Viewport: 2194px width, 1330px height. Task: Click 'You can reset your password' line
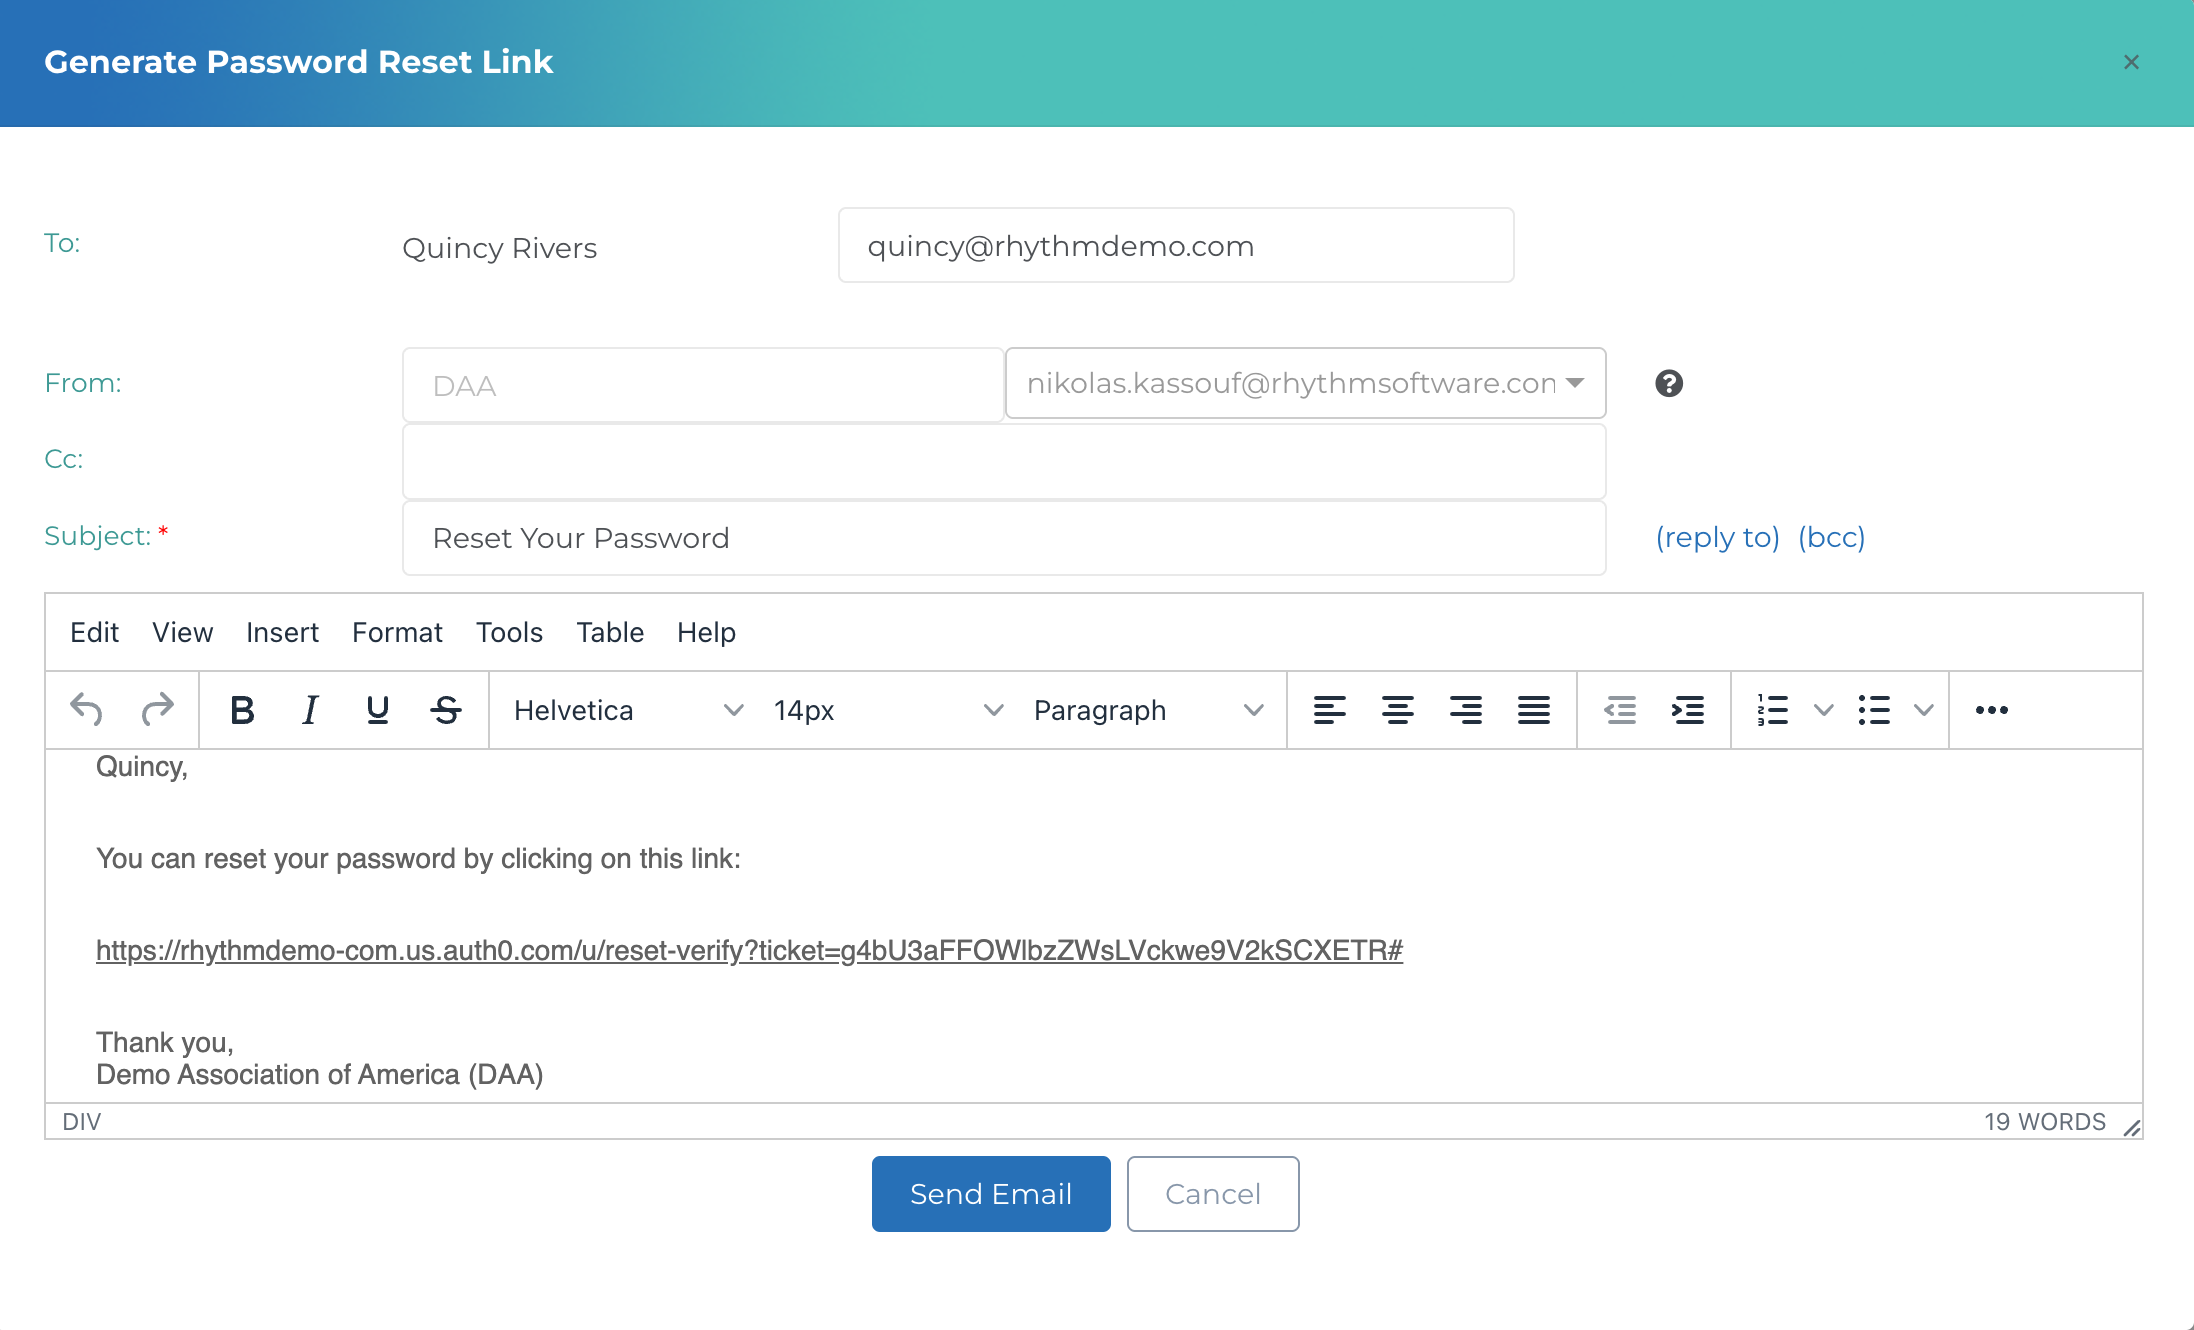[x=418, y=859]
